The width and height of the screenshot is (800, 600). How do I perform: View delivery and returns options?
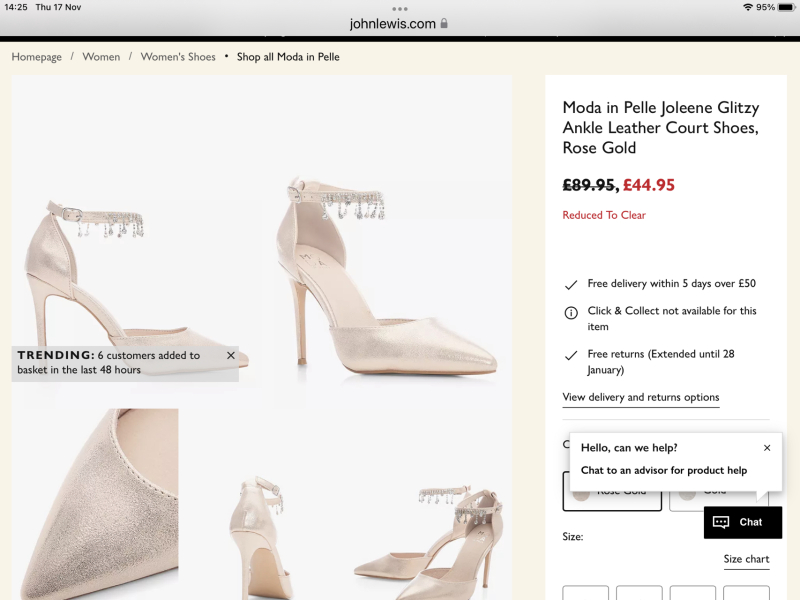click(x=640, y=397)
